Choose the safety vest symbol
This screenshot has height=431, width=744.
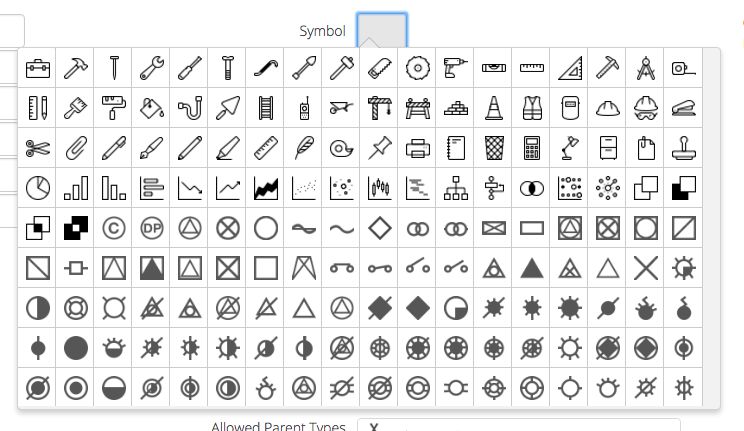point(532,108)
